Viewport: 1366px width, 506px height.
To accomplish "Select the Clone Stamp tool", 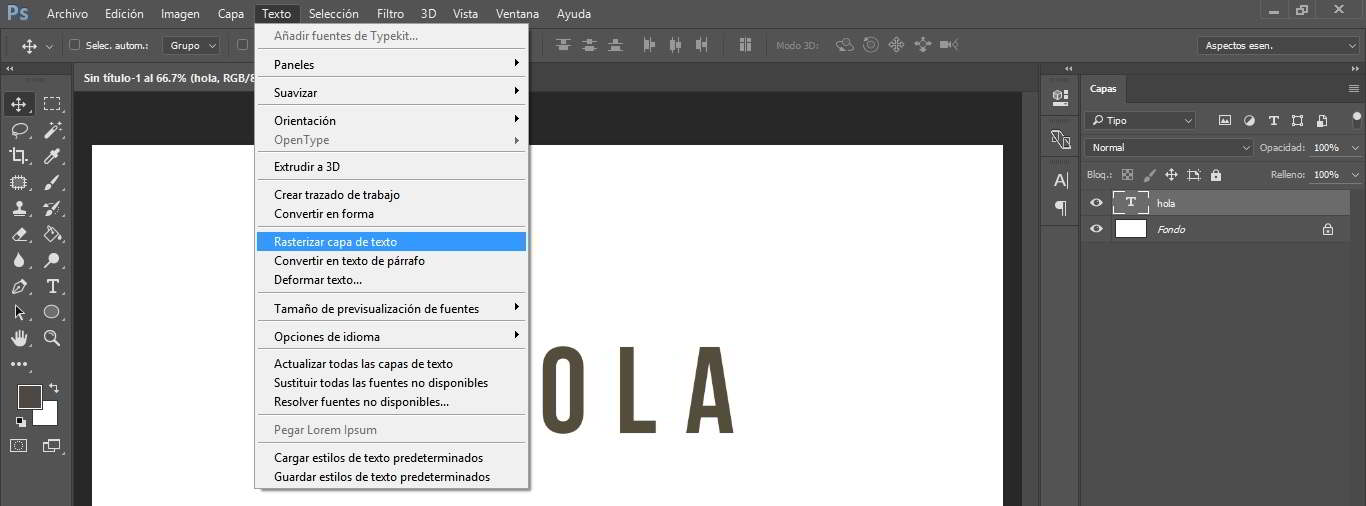I will pos(19,208).
